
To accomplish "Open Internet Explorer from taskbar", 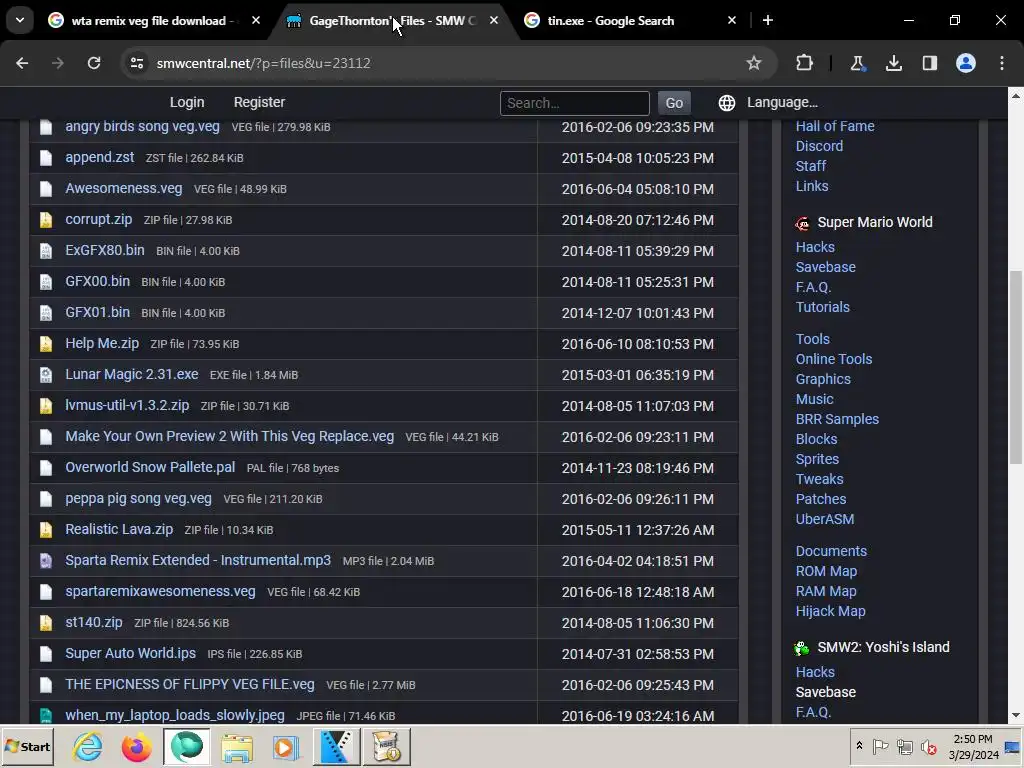I will (x=87, y=746).
